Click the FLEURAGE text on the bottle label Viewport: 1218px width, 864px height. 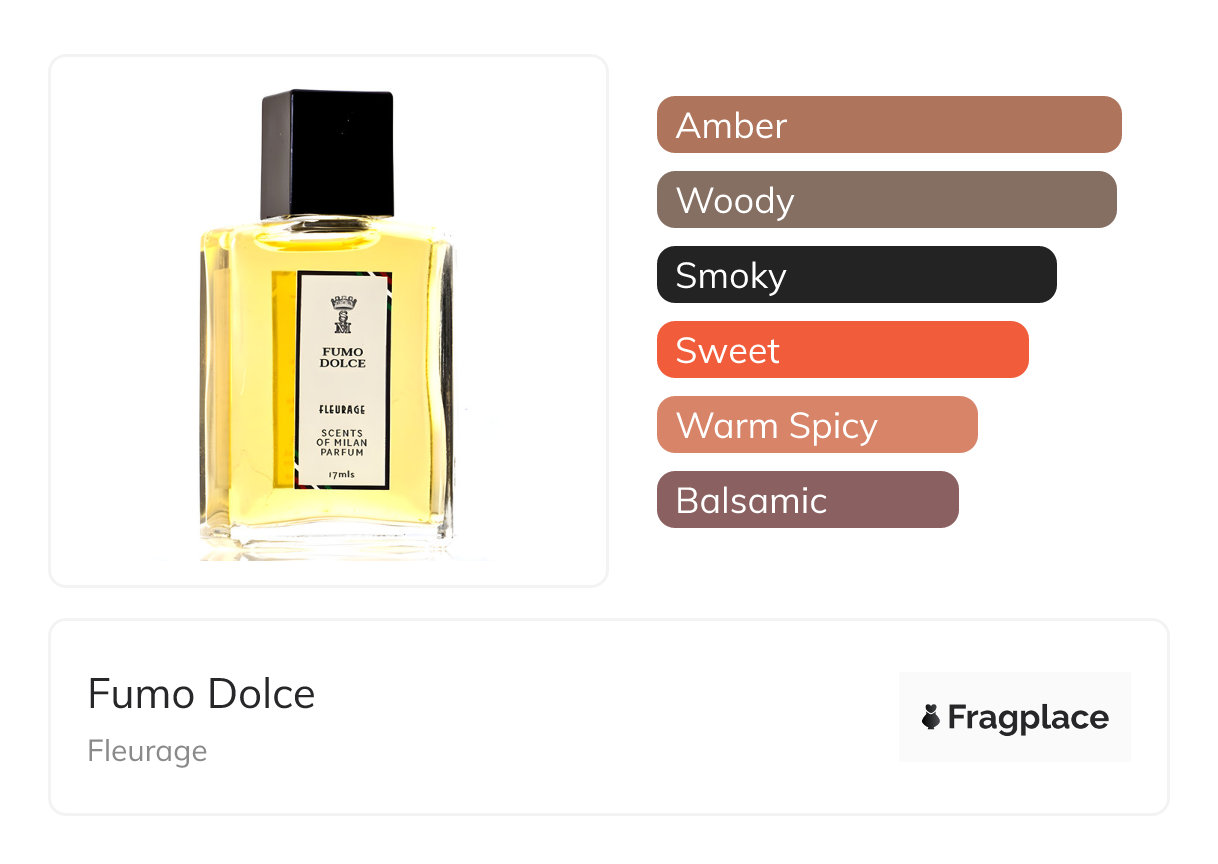(x=342, y=409)
